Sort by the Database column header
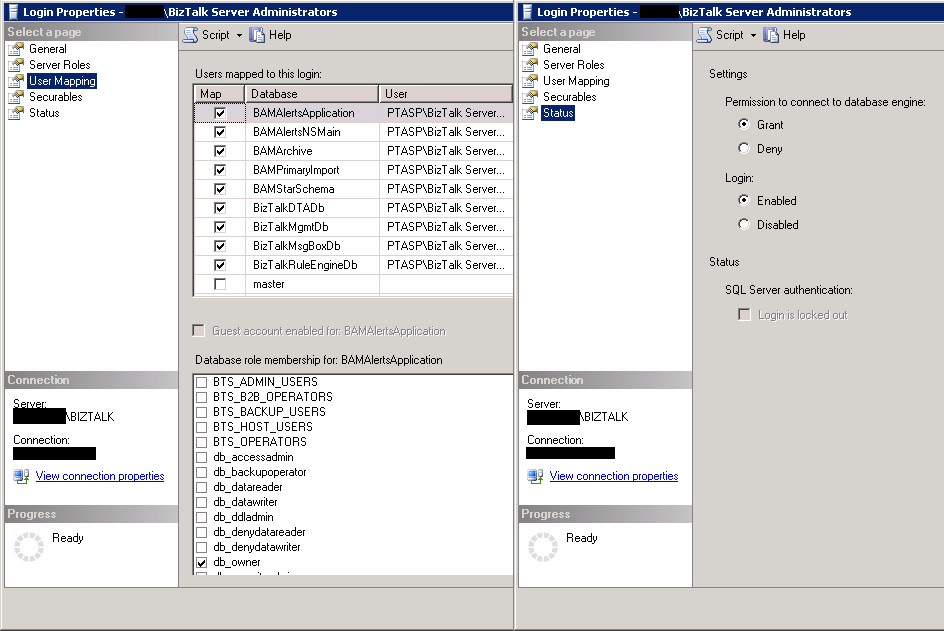The width and height of the screenshot is (944, 631). click(312, 94)
